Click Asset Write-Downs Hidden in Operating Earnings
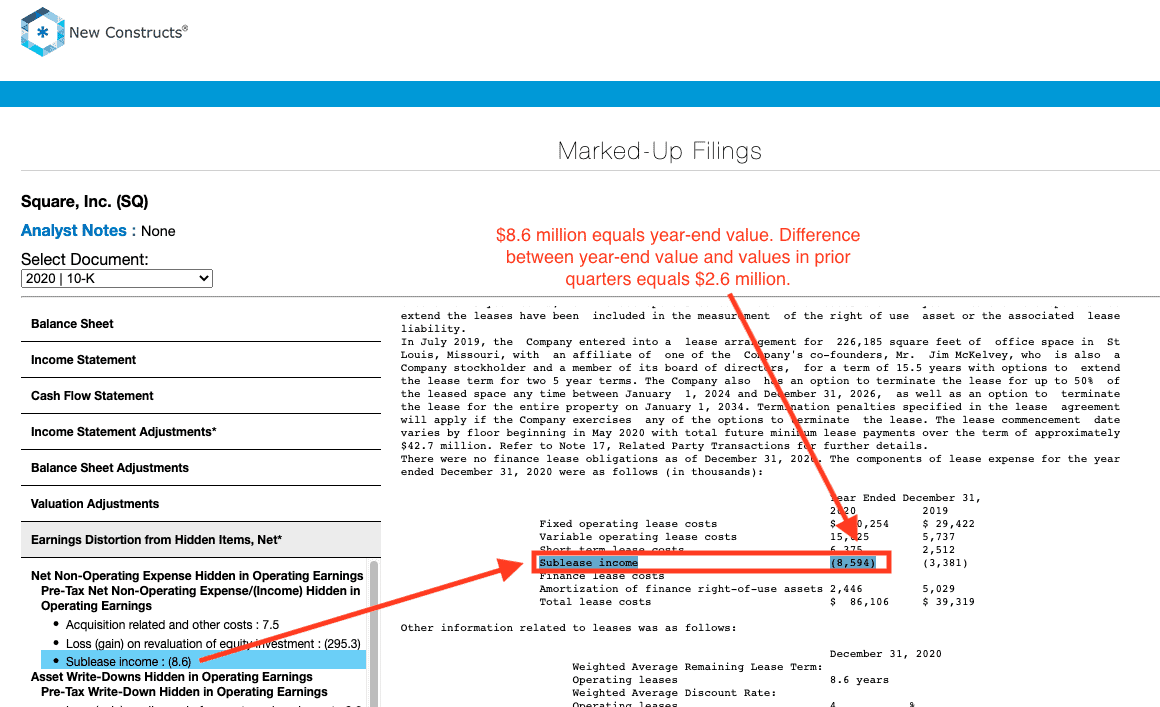Screen dimensions: 1160x707 tap(172, 677)
